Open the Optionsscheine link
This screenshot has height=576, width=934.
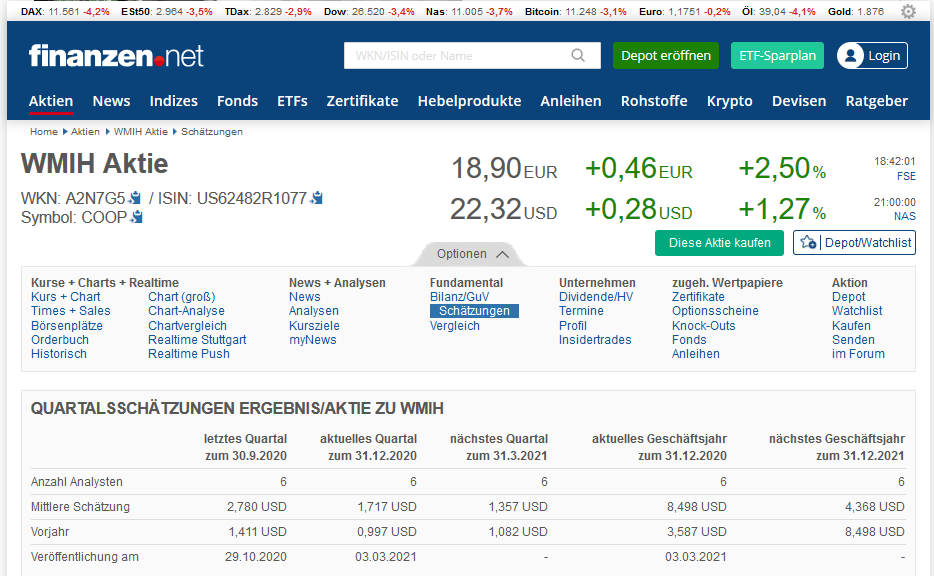[x=715, y=311]
